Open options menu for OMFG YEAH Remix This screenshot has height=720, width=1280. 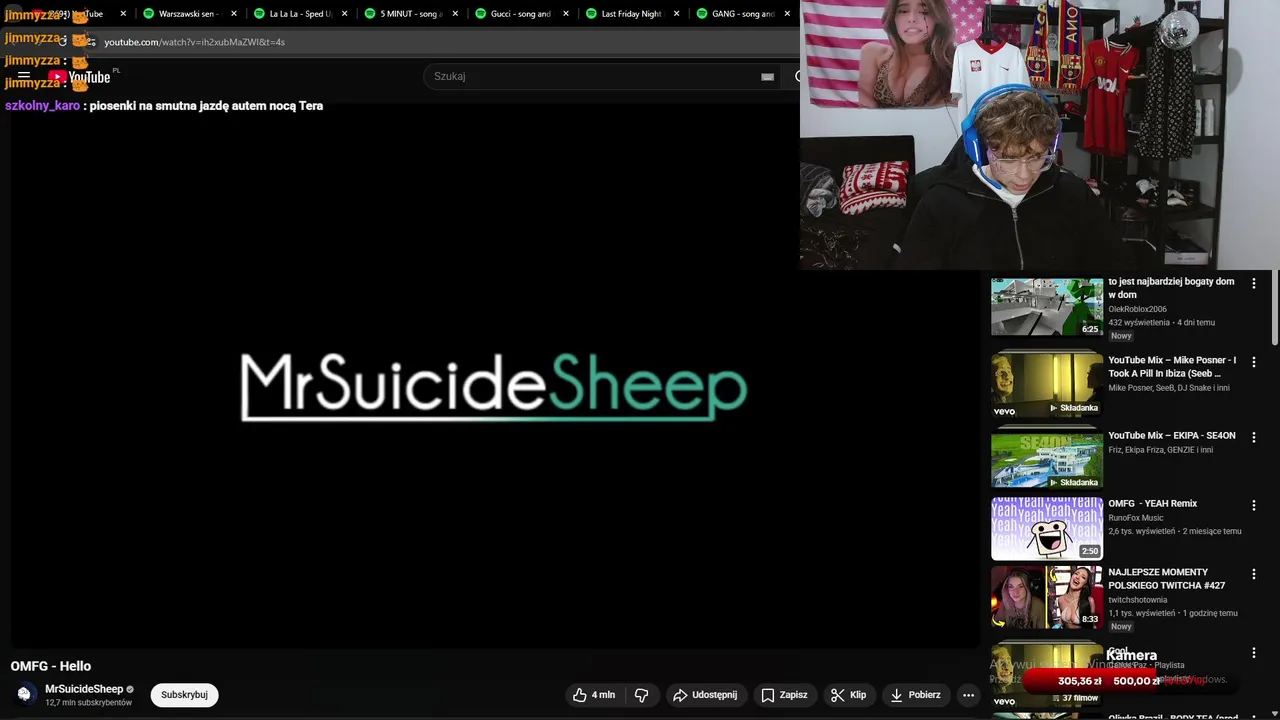tap(1254, 506)
